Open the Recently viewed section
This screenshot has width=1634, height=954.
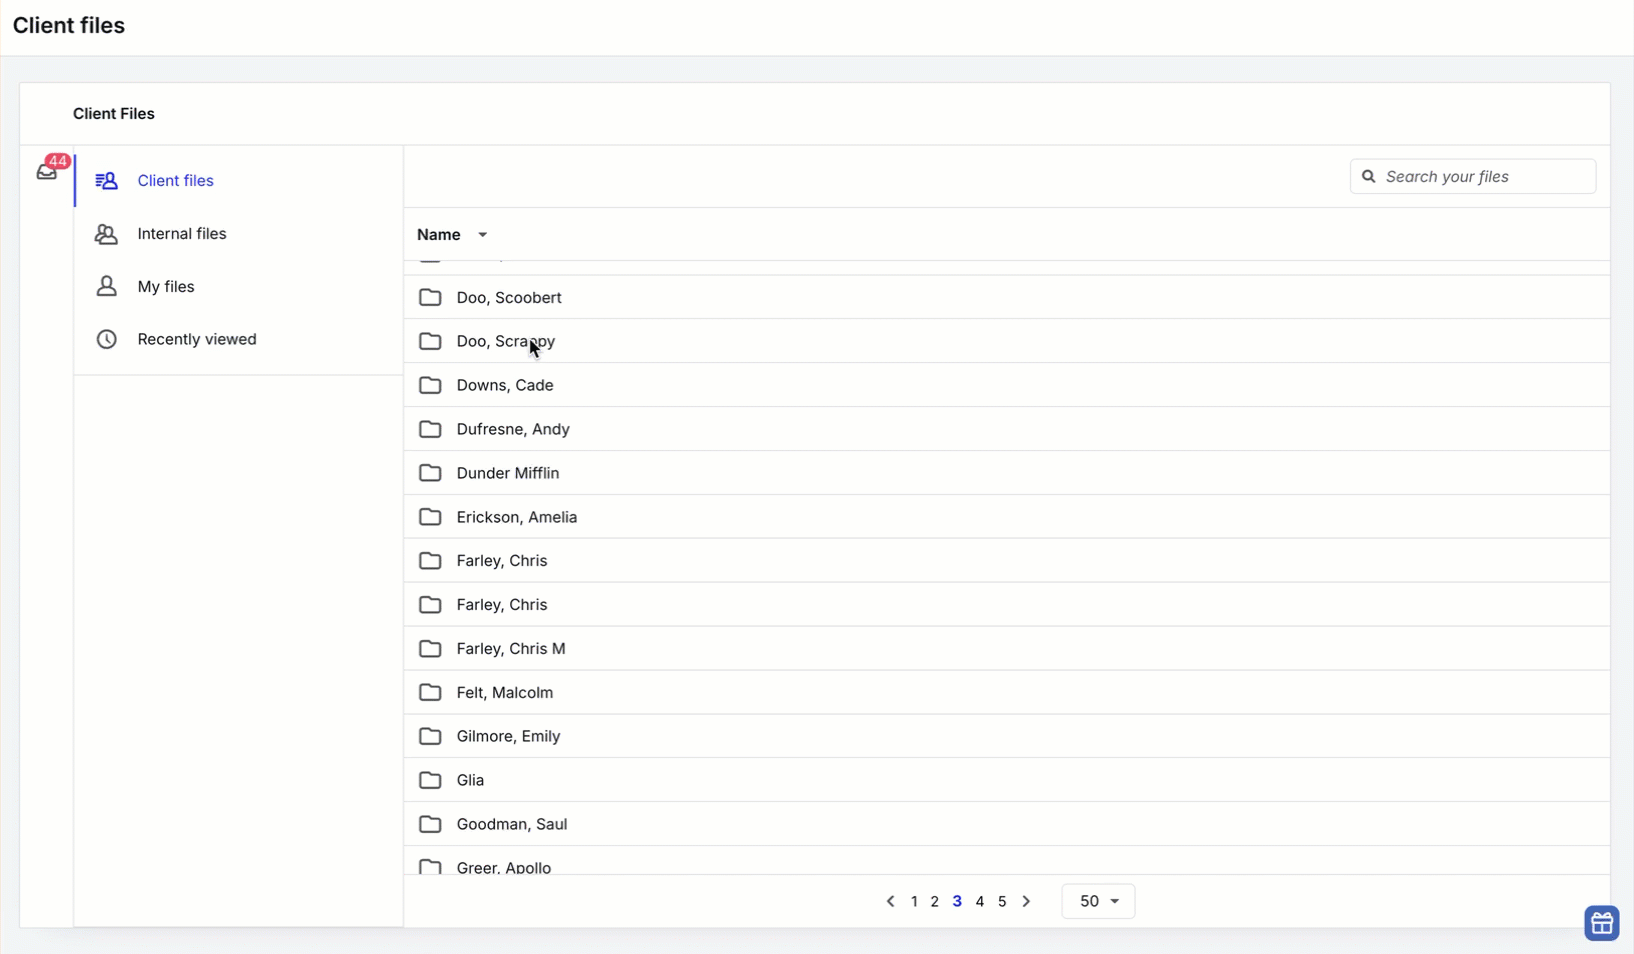pyautogui.click(x=197, y=339)
